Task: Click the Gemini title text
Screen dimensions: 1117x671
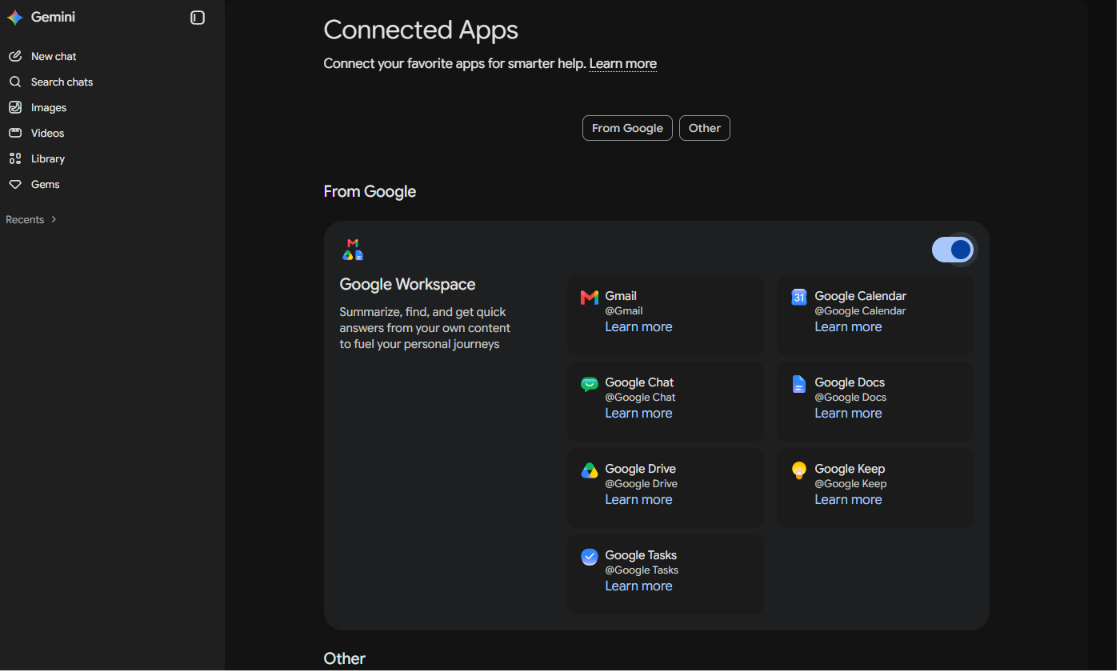Action: 53,17
